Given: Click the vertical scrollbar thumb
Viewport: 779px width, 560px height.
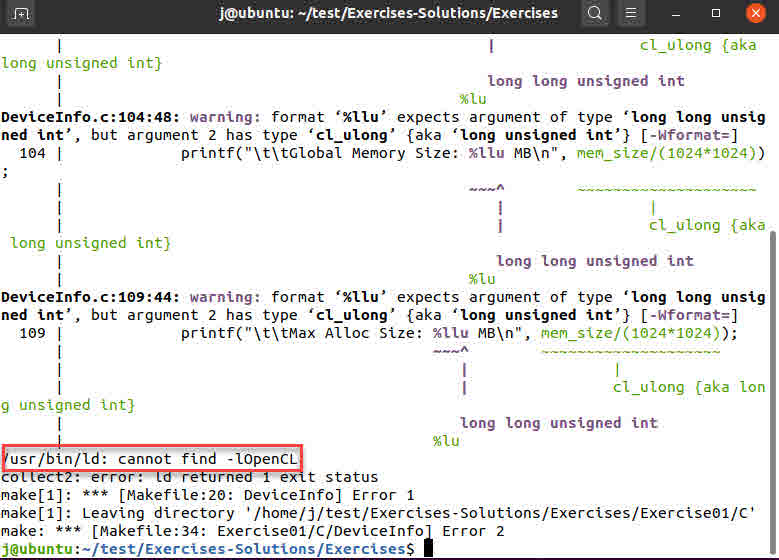Looking at the screenshot, I should coord(773,390).
